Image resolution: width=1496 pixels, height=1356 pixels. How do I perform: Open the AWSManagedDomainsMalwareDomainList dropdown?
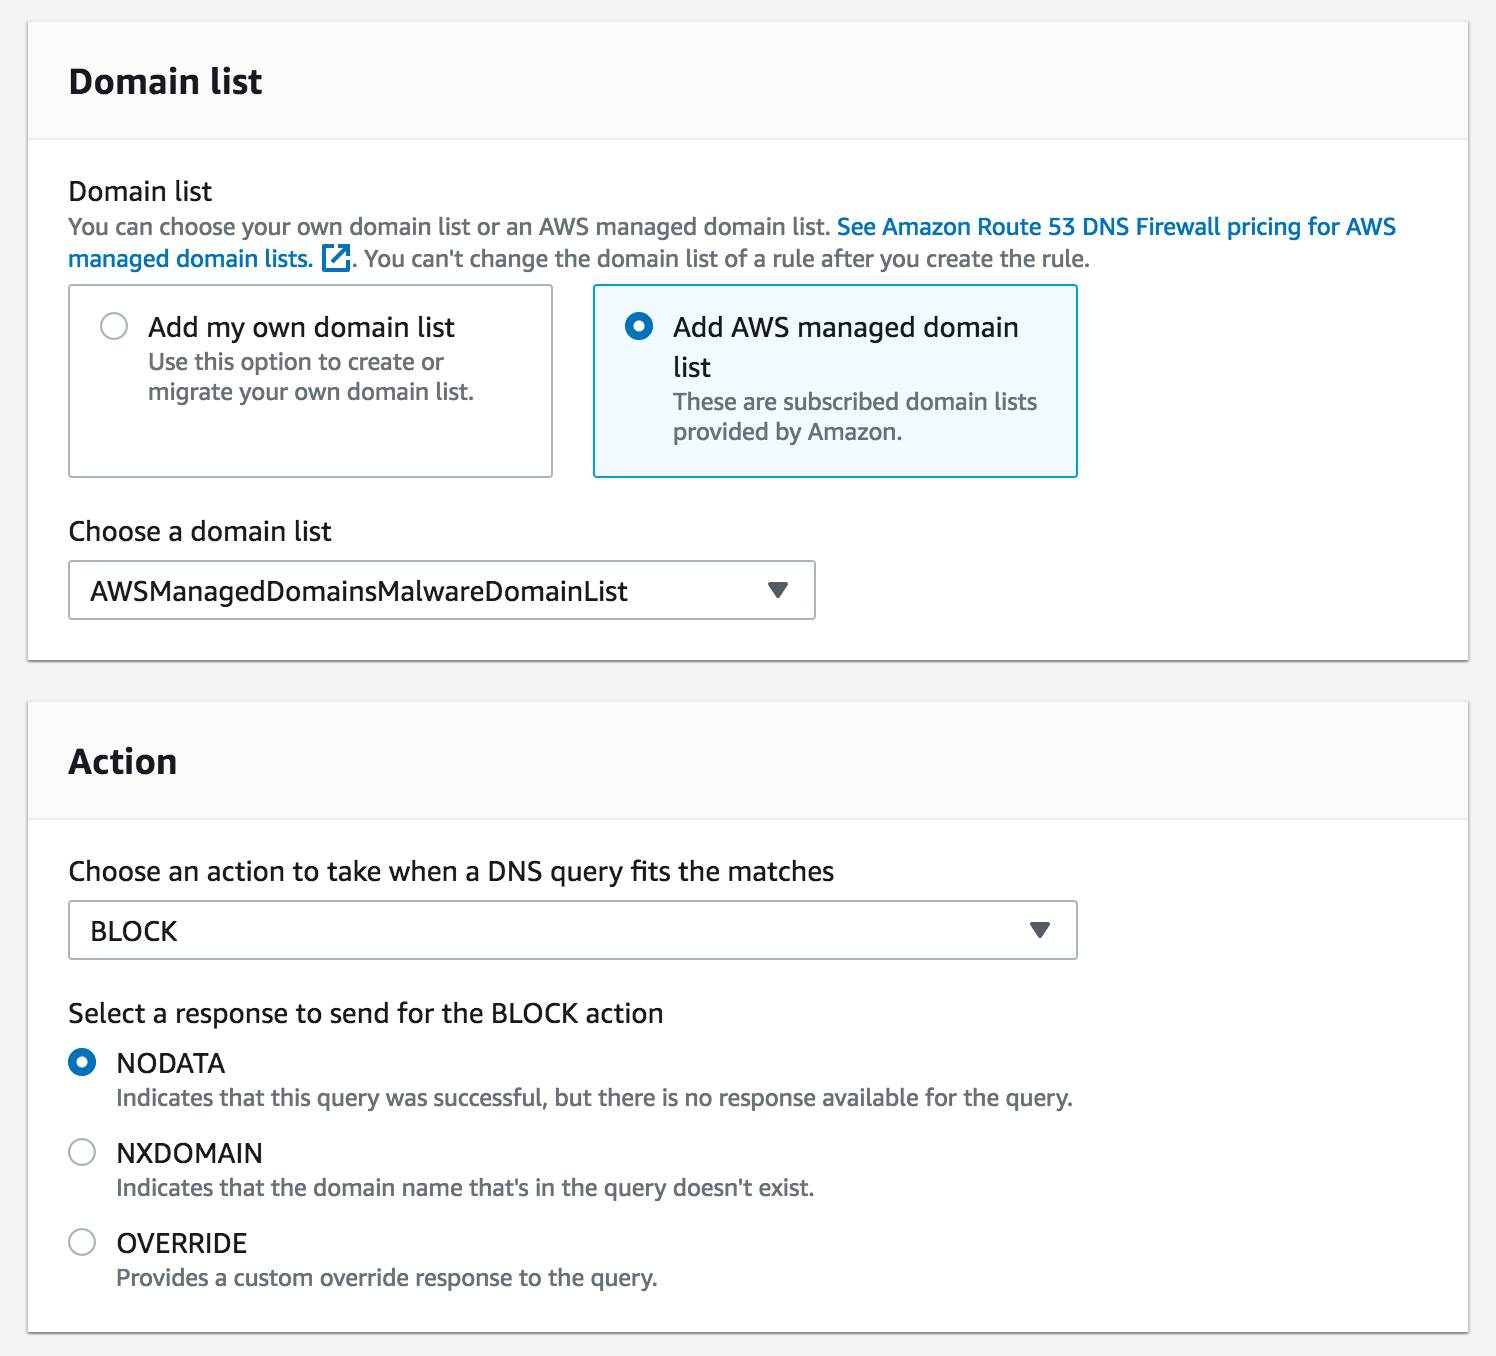click(440, 590)
